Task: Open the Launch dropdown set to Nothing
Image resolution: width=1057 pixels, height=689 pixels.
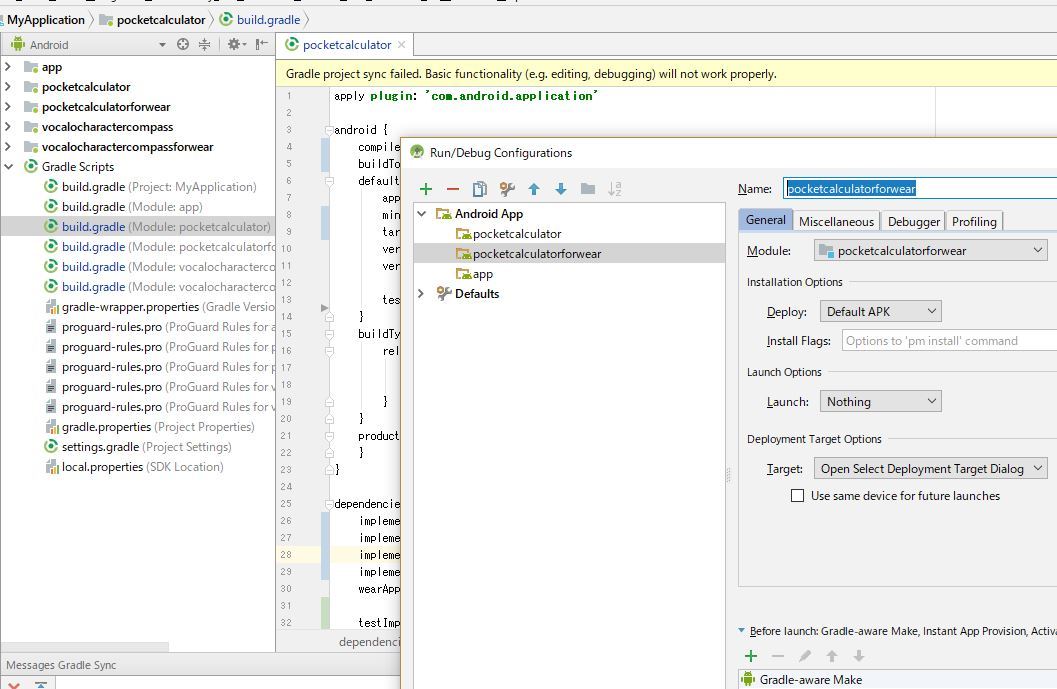Action: [x=880, y=402]
